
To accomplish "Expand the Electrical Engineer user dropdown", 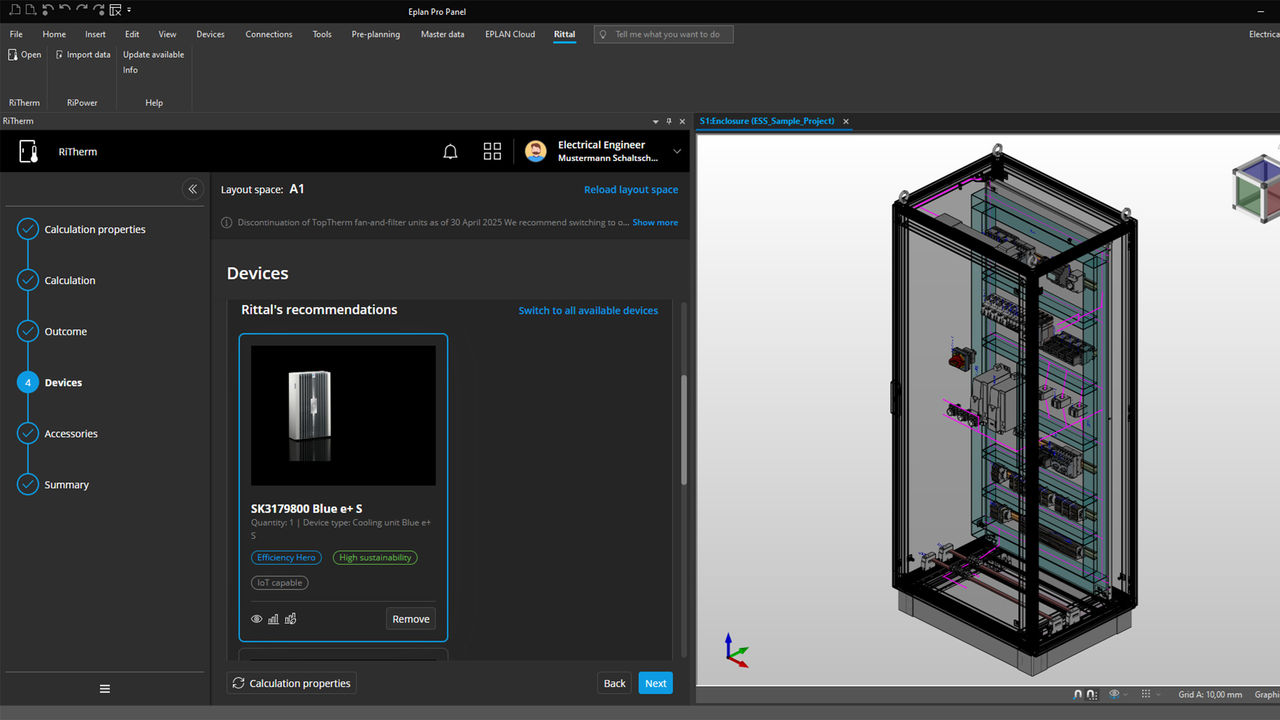I will tap(677, 152).
